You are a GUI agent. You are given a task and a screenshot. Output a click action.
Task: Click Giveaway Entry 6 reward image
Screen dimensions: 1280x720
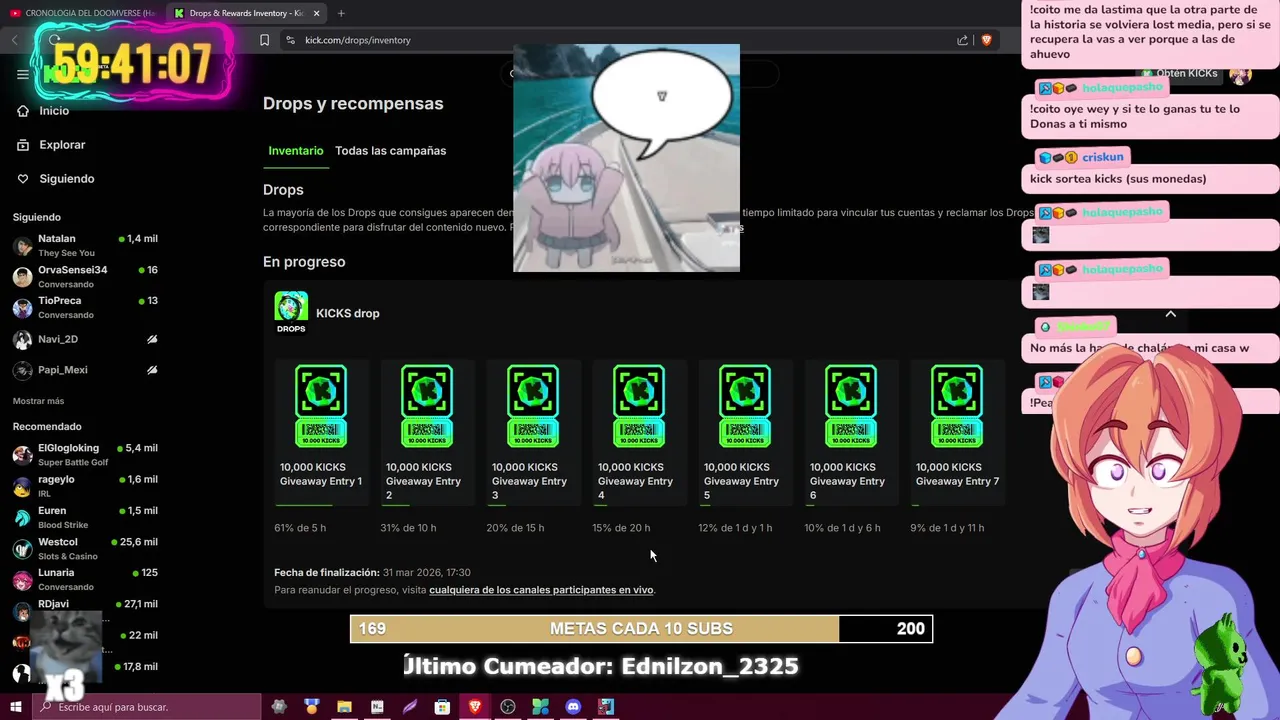click(851, 406)
